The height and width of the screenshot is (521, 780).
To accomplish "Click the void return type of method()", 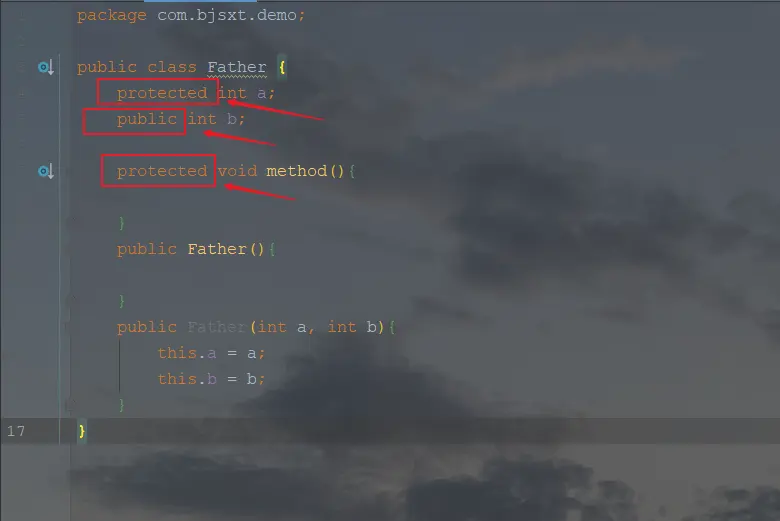I will 237,171.
